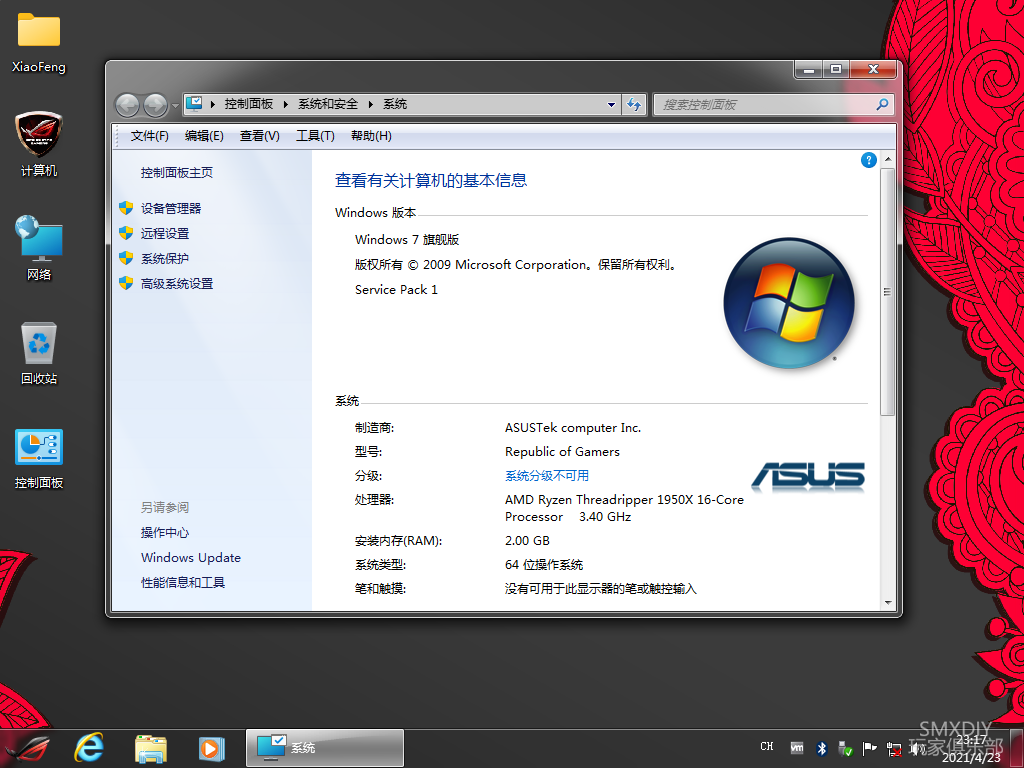The height and width of the screenshot is (768, 1024).
Task: Open the 网络 desktop icon
Action: tap(39, 248)
